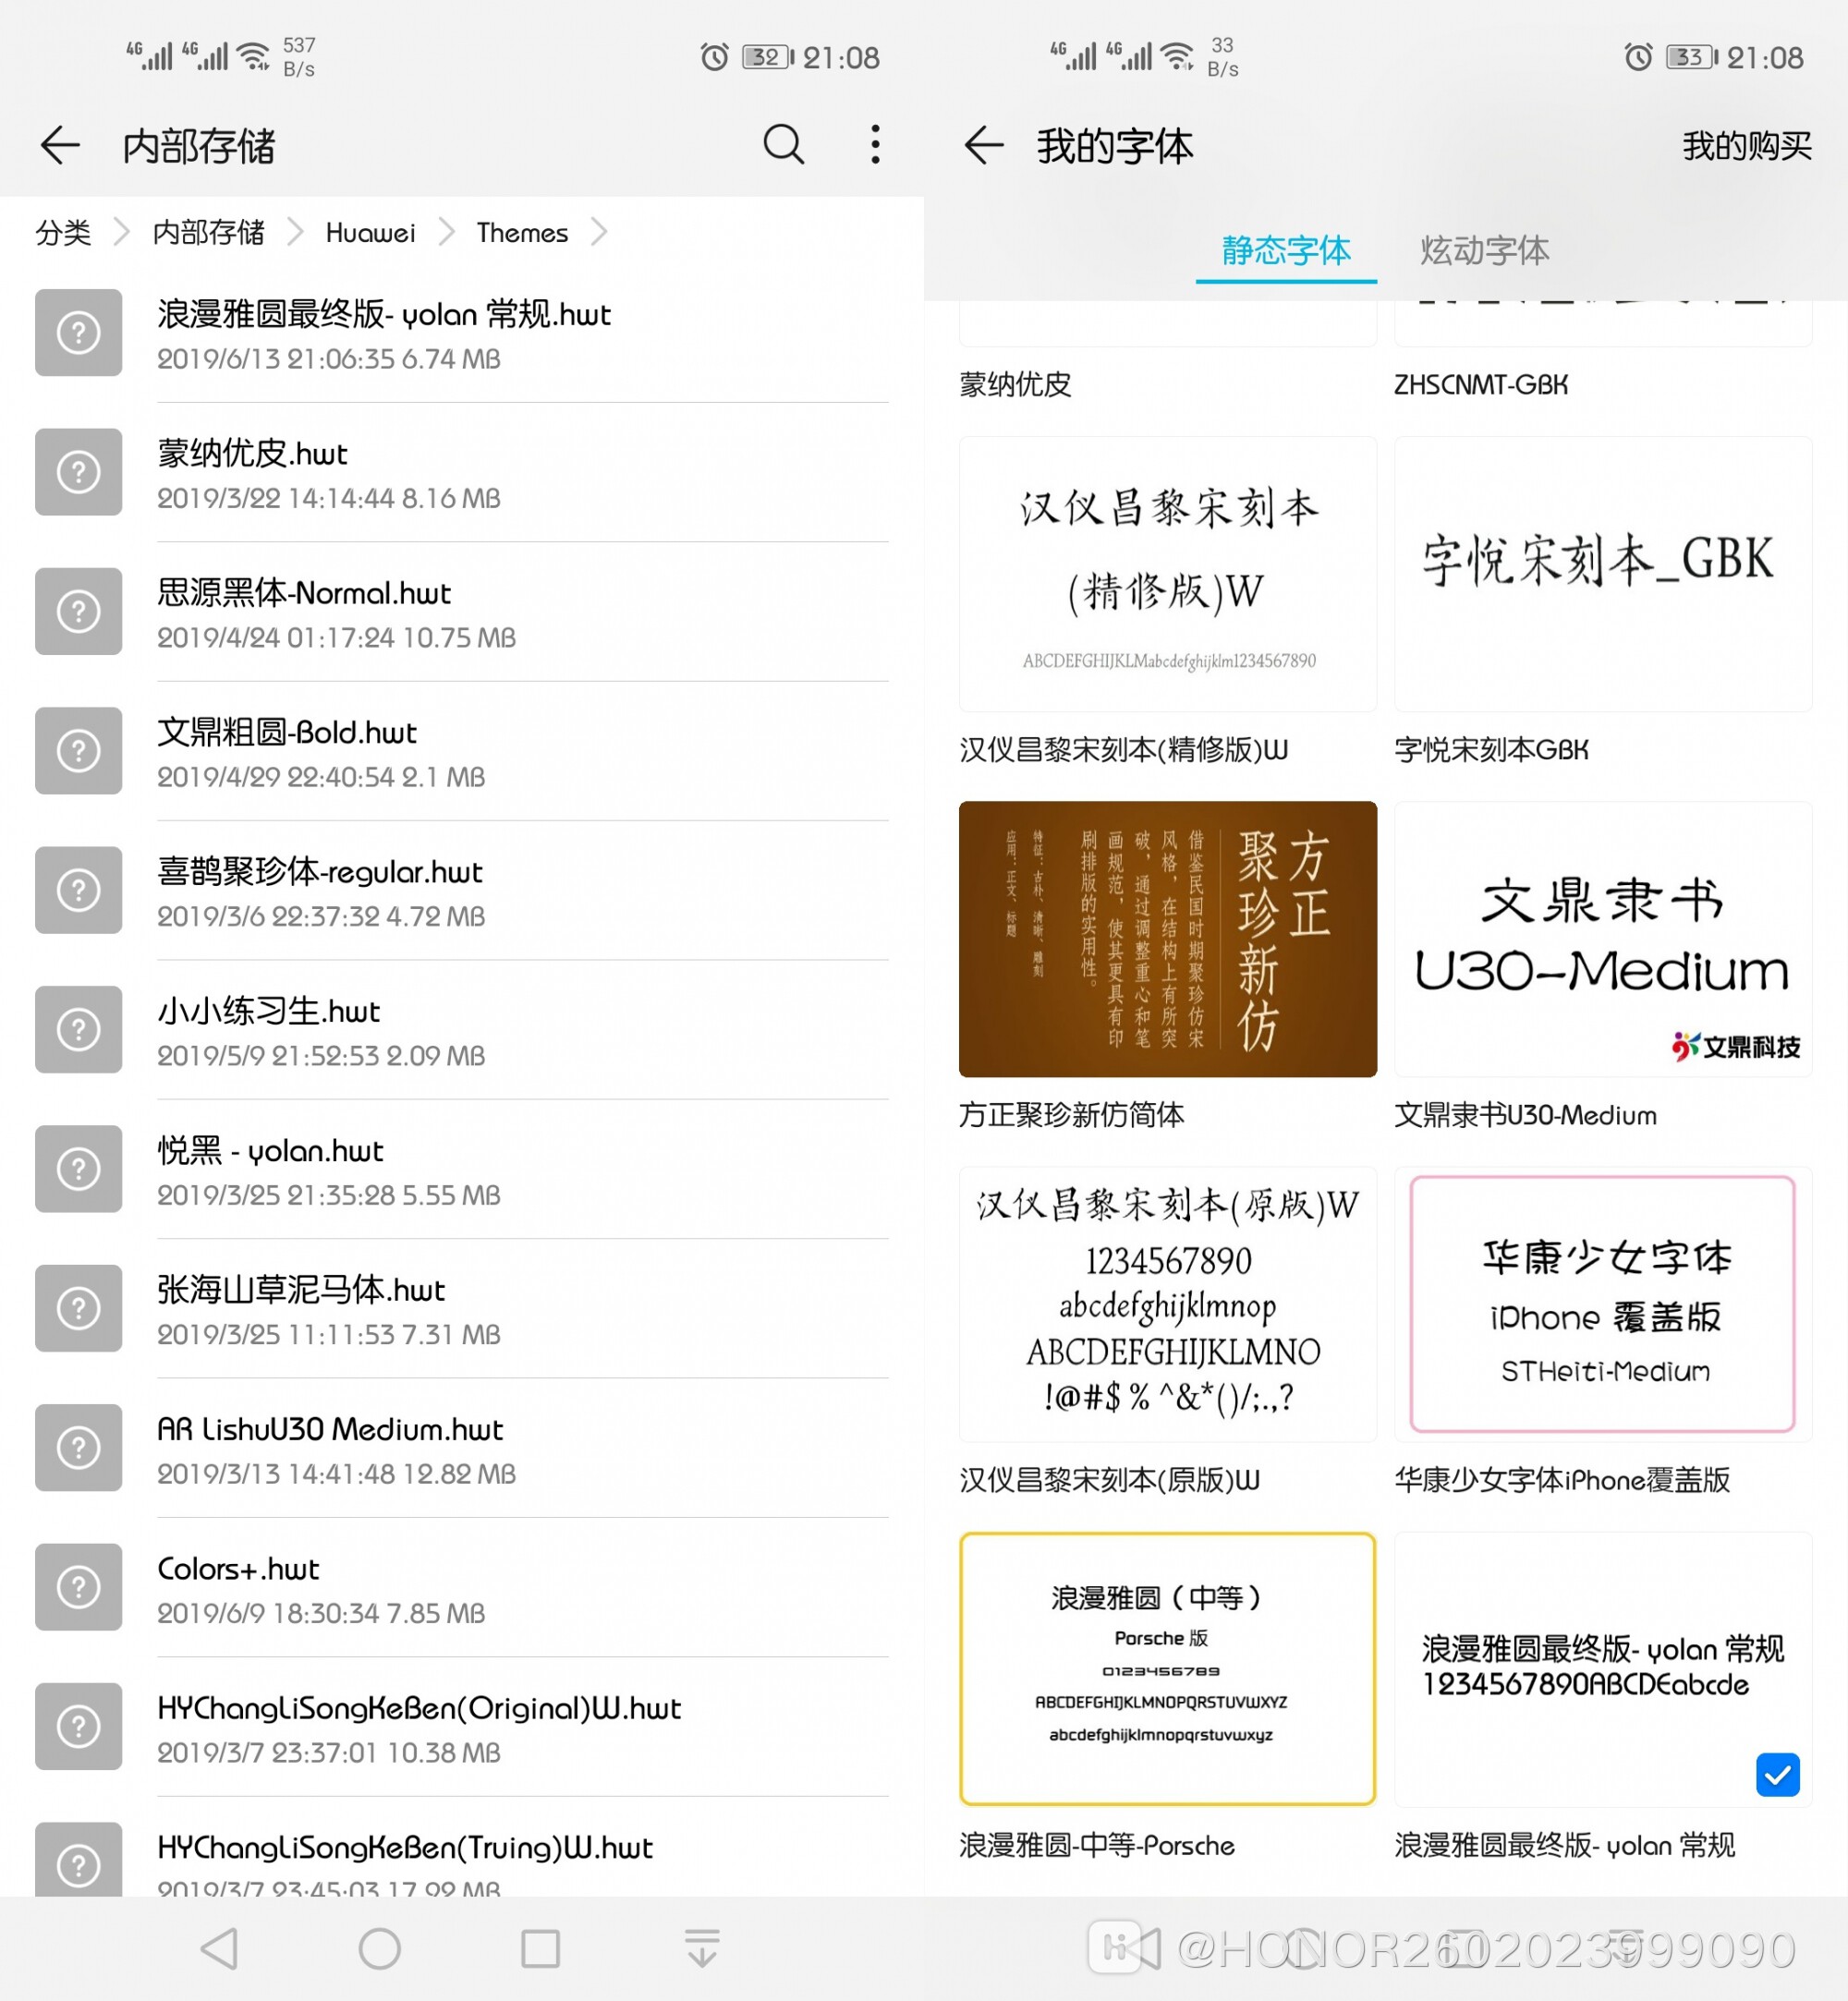This screenshot has width=1848, height=2001.
Task: Navigate to Huawei folder in the breadcrumb
Action: 370,233
